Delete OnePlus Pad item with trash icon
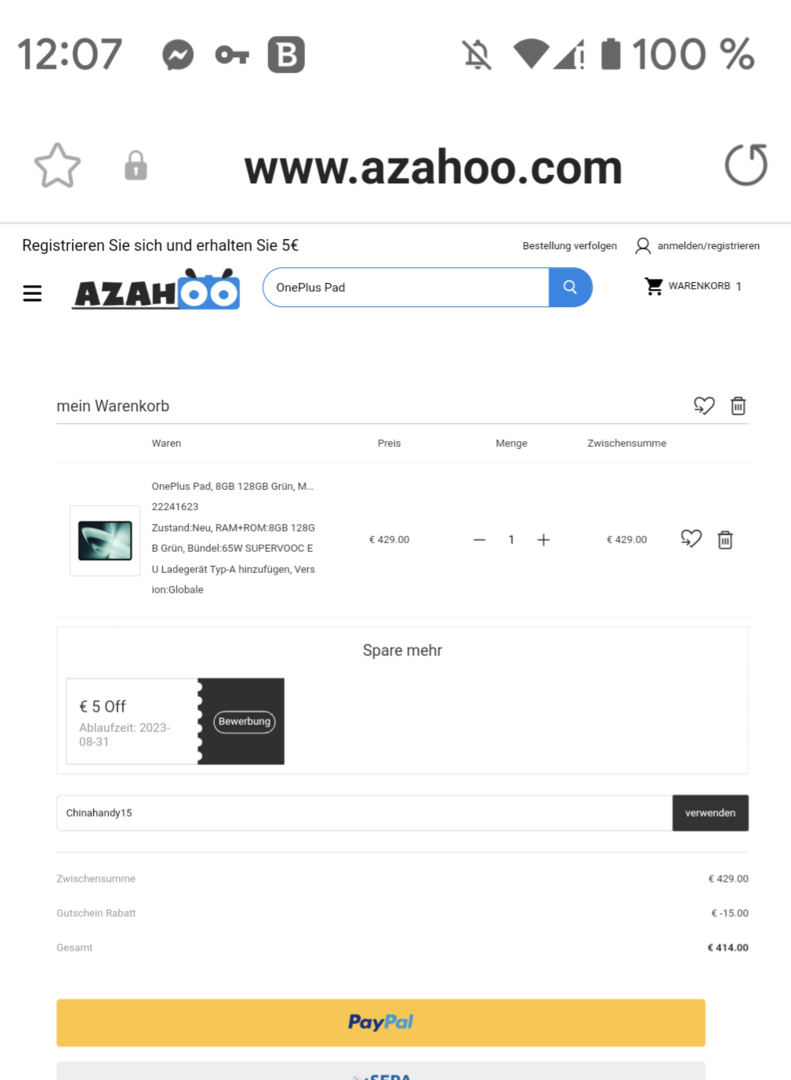 [725, 539]
